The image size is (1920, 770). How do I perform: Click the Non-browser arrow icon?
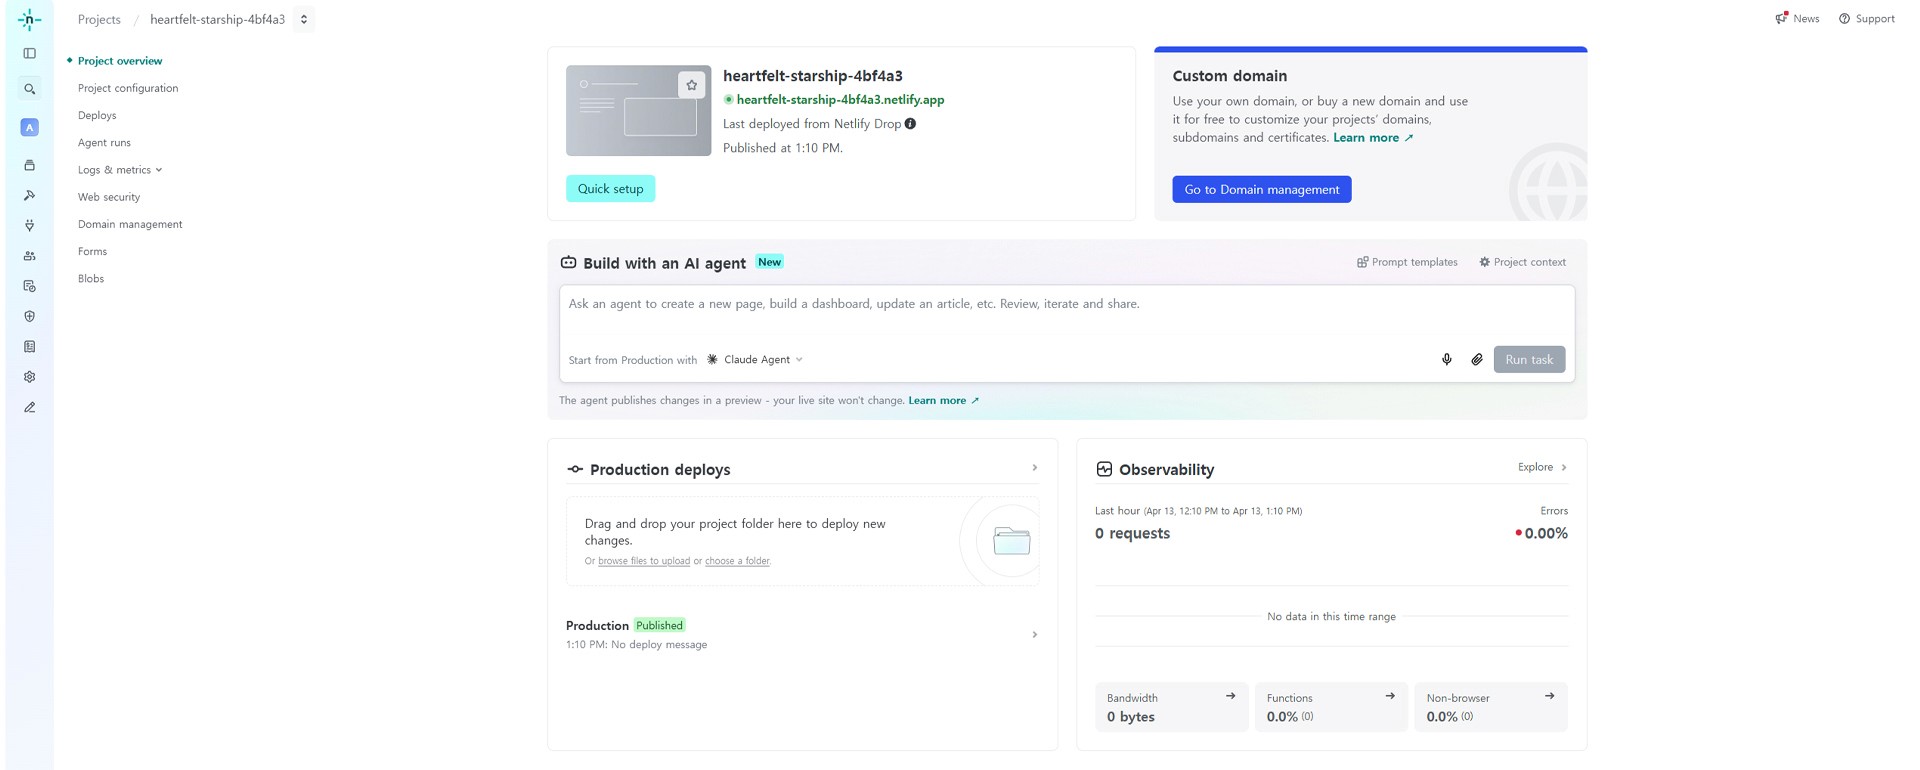[x=1549, y=696]
